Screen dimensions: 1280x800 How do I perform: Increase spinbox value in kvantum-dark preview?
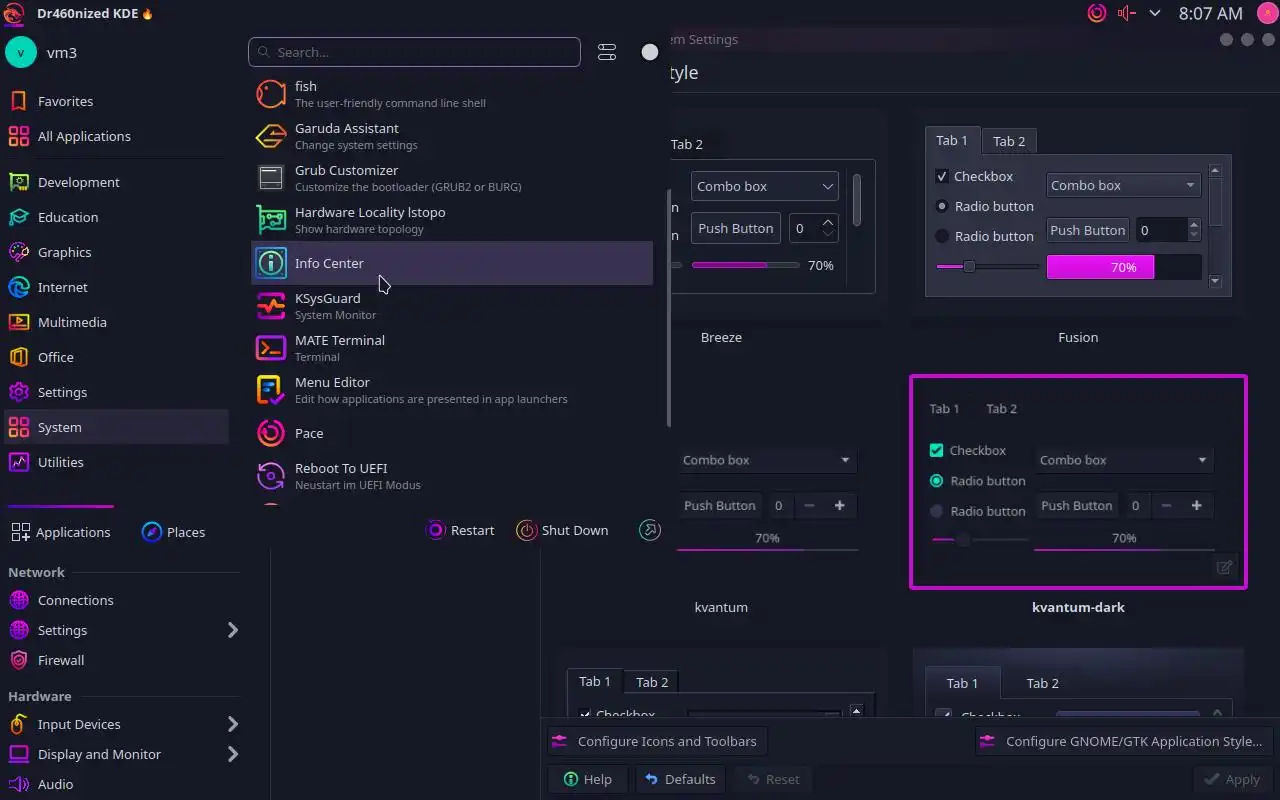point(1196,505)
